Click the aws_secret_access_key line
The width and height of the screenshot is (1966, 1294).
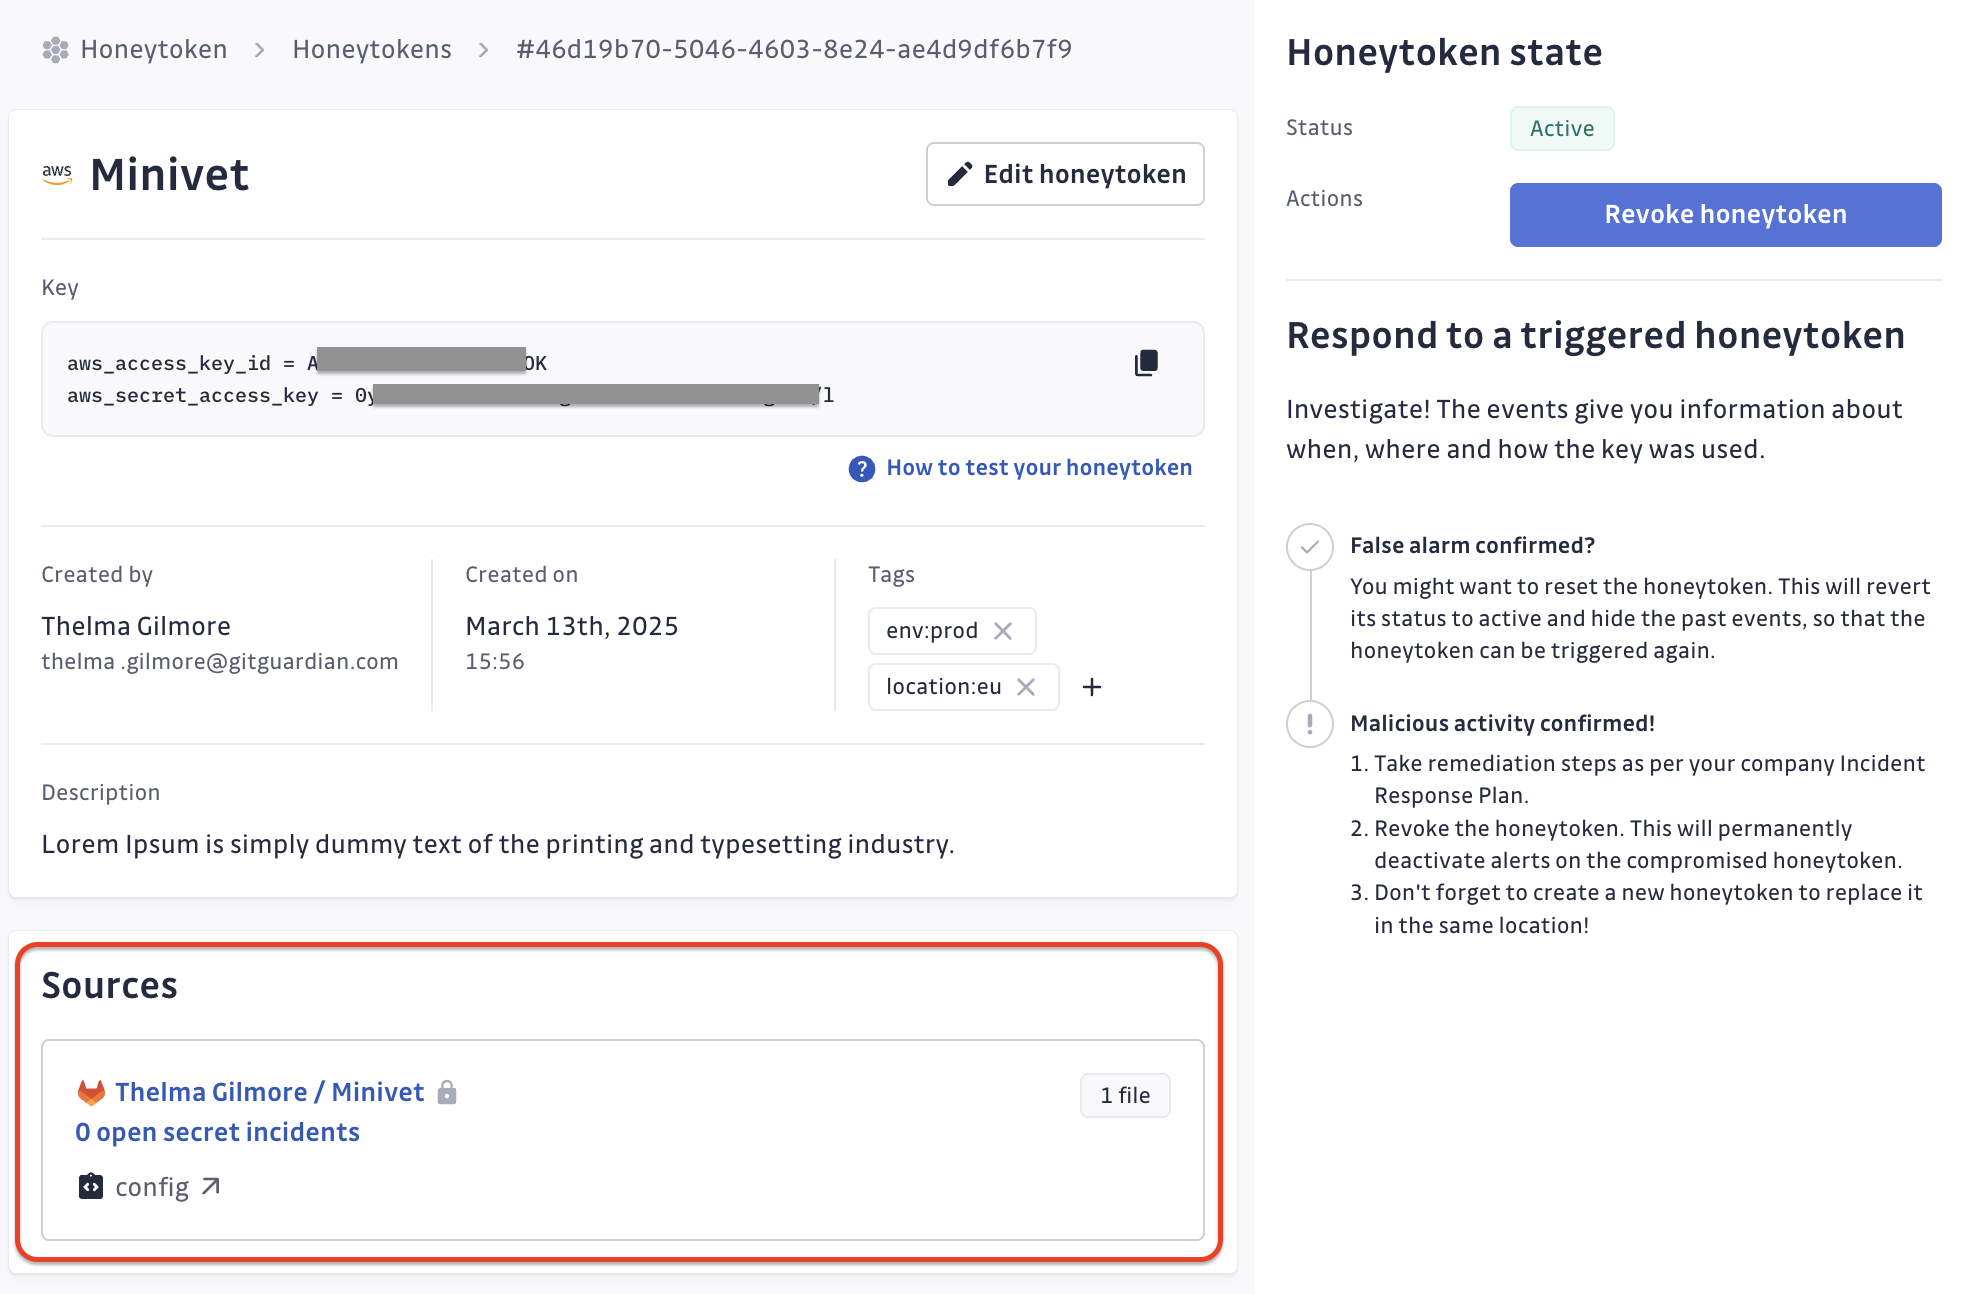pyautogui.click(x=450, y=395)
